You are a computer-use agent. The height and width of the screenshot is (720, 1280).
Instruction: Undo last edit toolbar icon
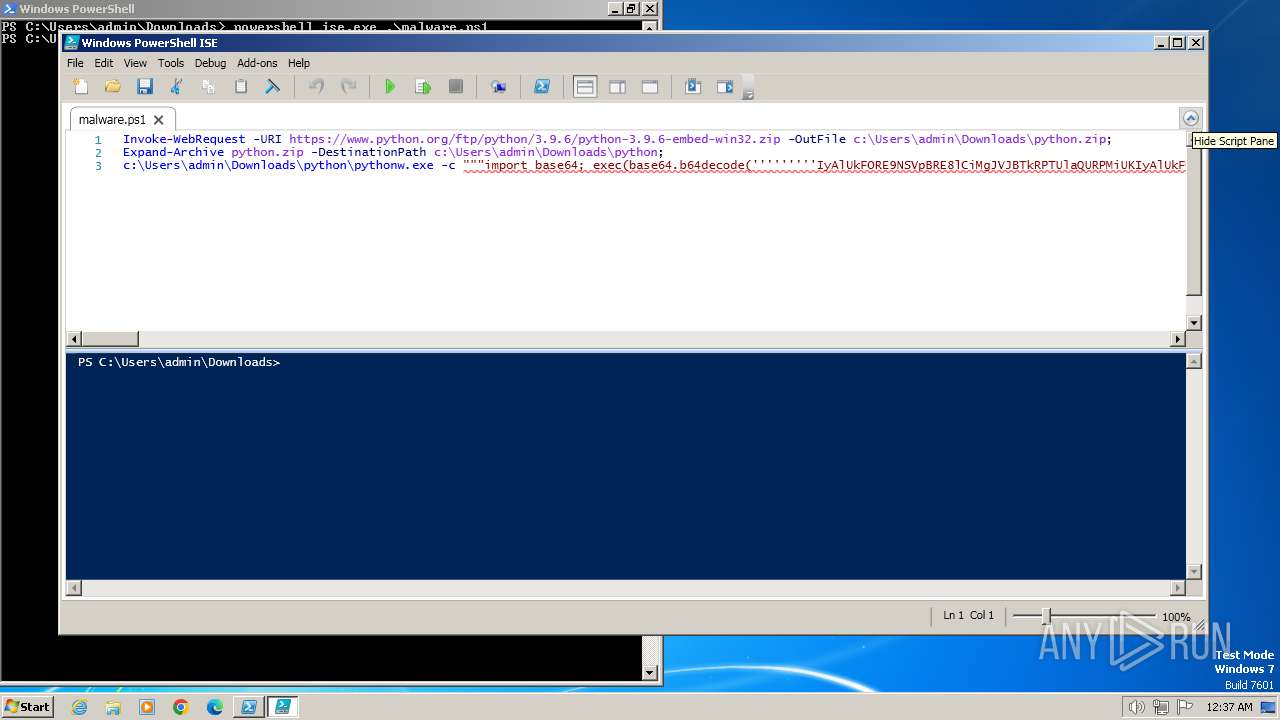click(316, 87)
